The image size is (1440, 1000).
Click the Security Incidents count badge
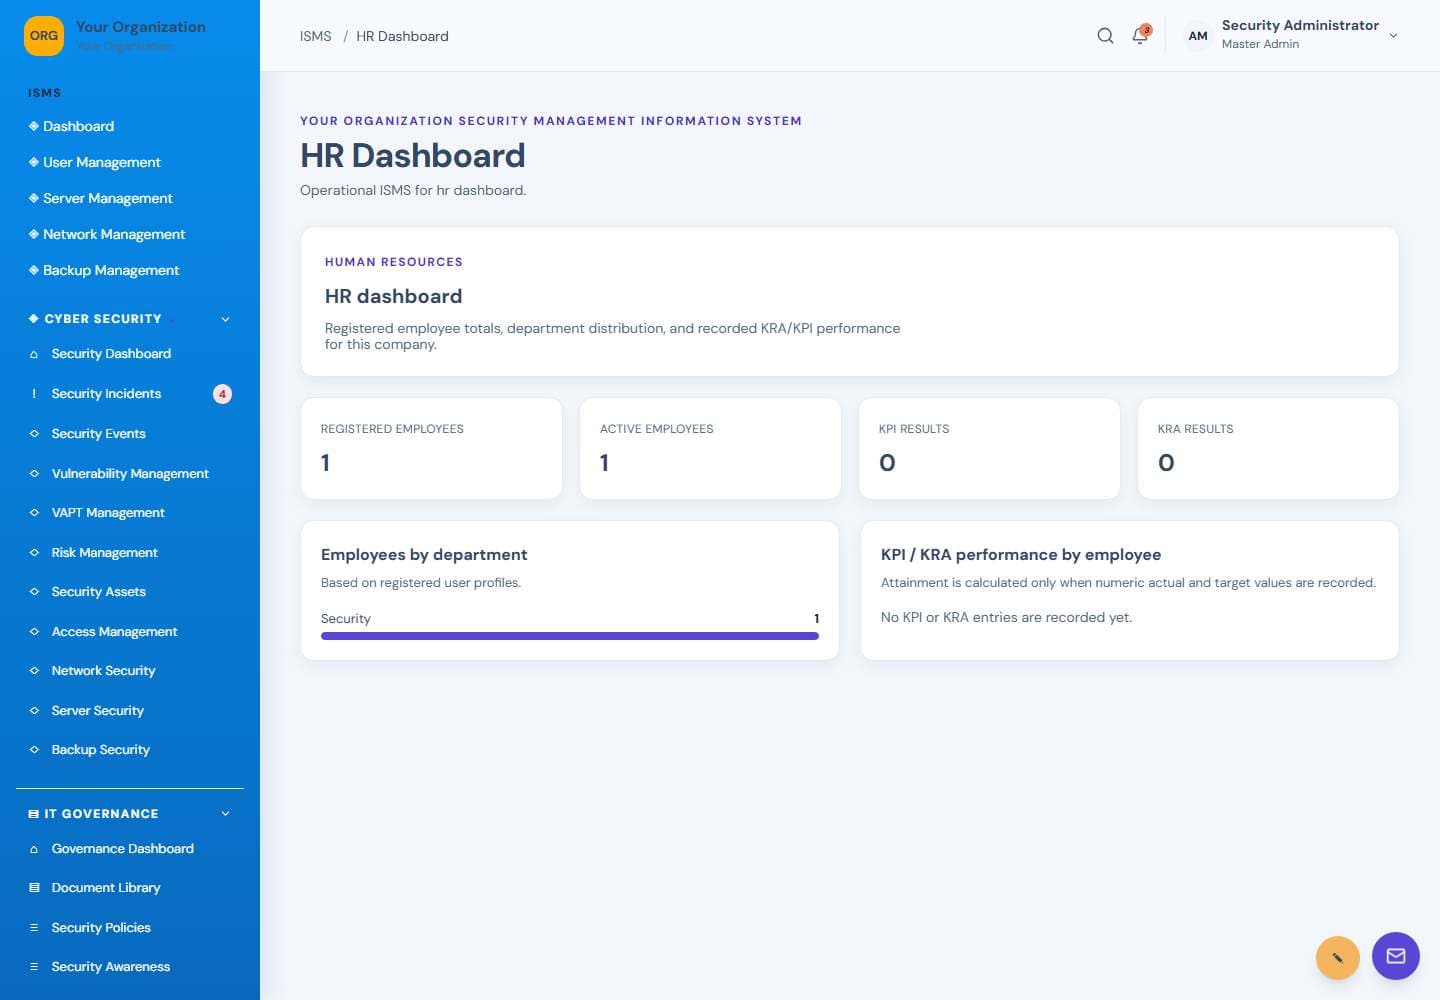pos(222,394)
